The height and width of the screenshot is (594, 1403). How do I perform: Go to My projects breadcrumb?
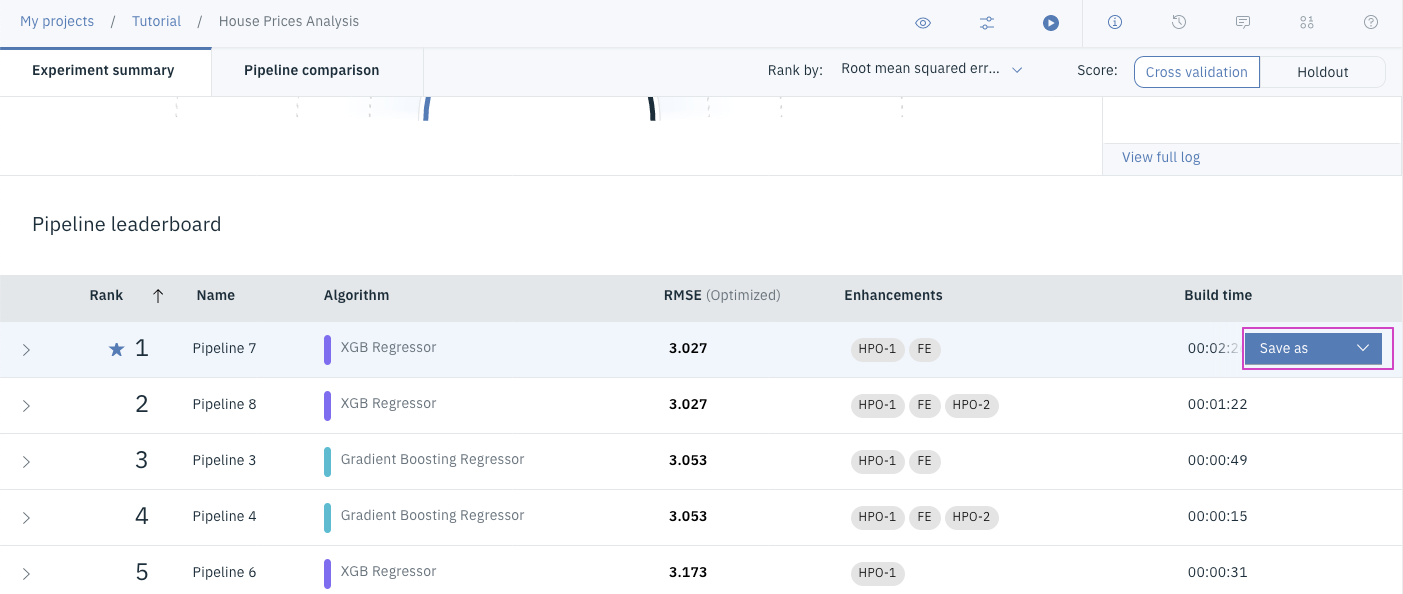[x=57, y=21]
